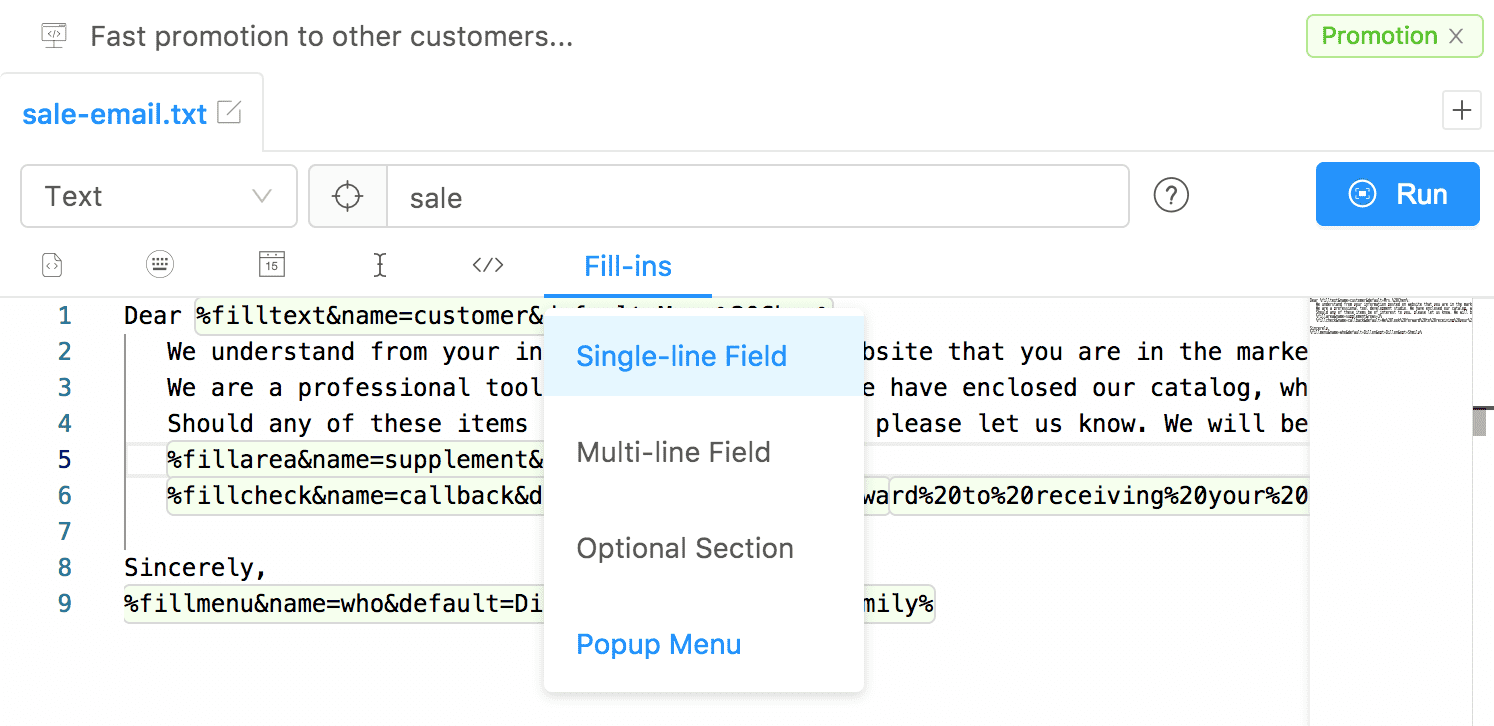Open the help question mark icon
Screen dimensions: 1494x726
[x=1171, y=195]
